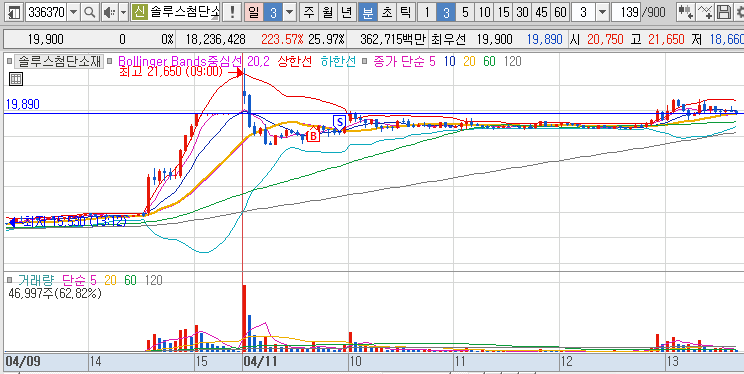Image resolution: width=744 pixels, height=374 pixels.
Task: Click the 04/09 date axis marker
Action: pyautogui.click(x=23, y=363)
